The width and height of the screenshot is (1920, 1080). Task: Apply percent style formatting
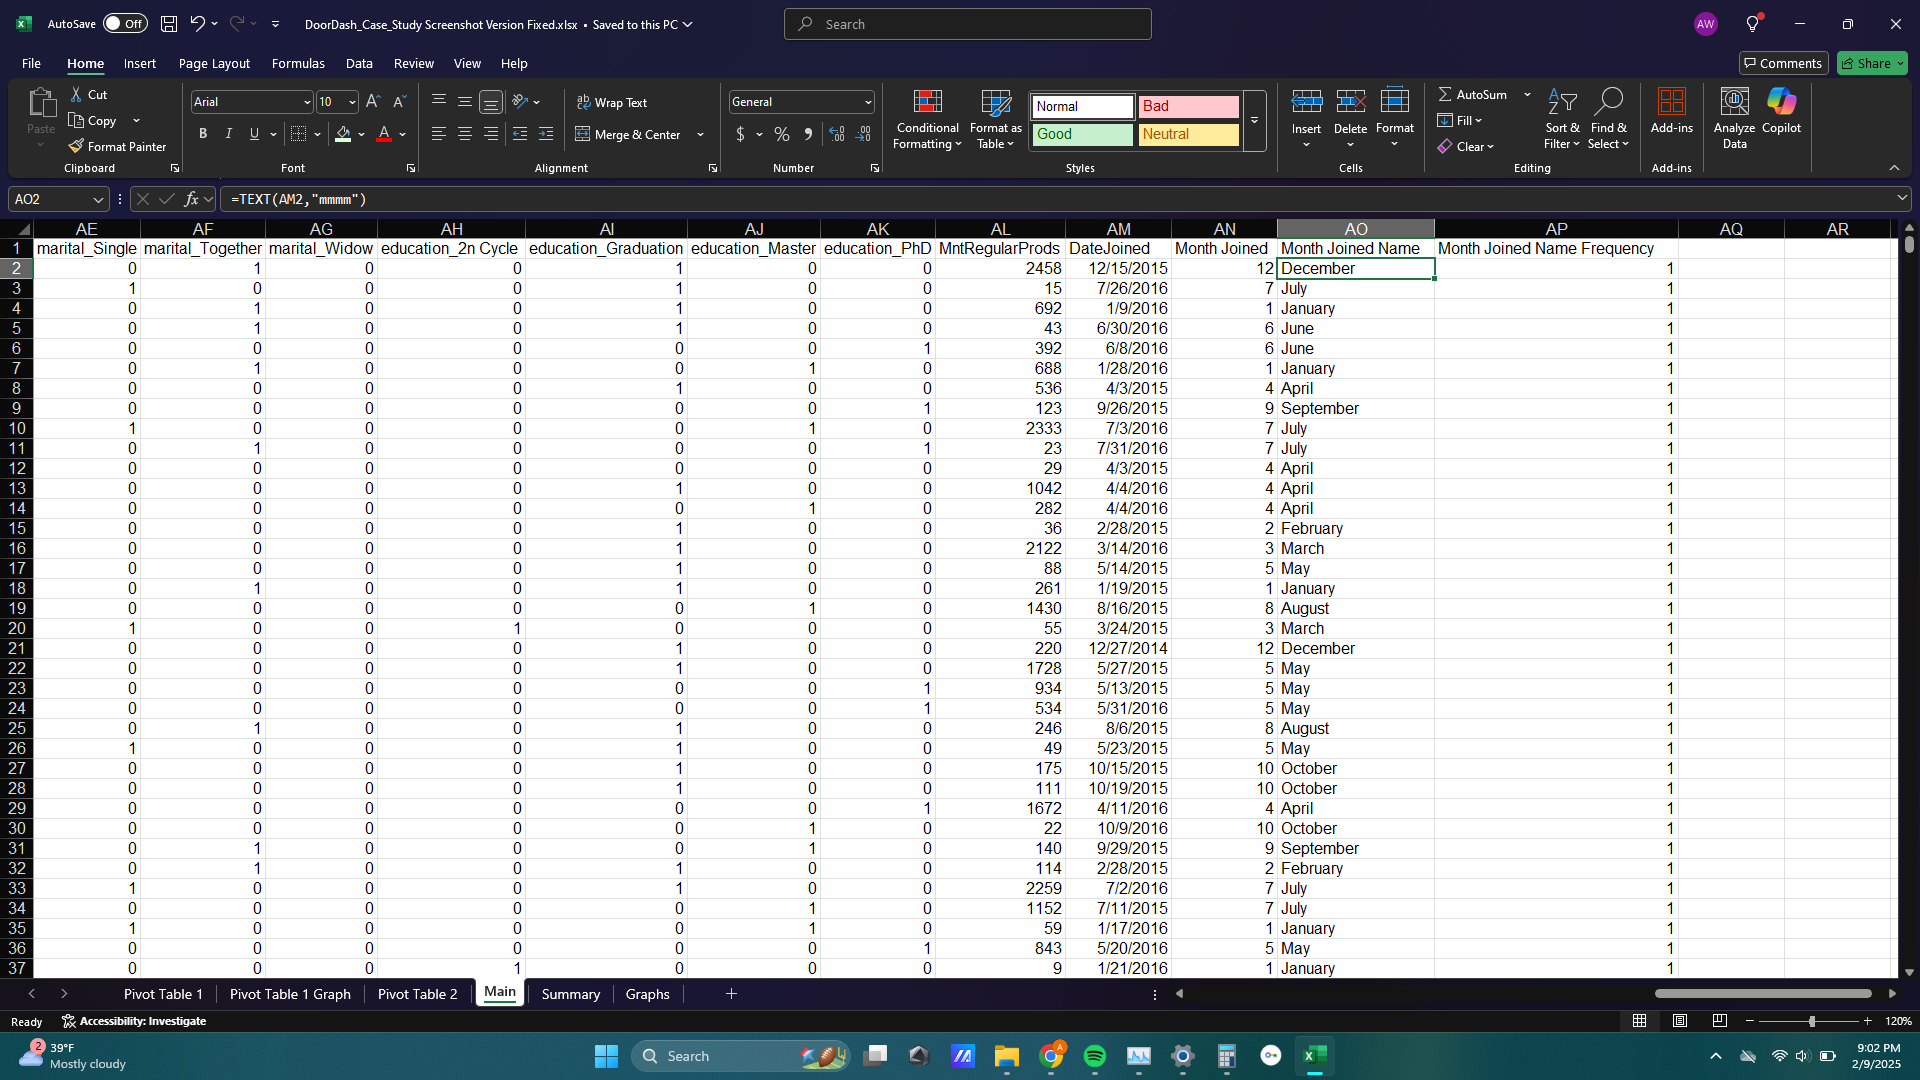tap(782, 134)
